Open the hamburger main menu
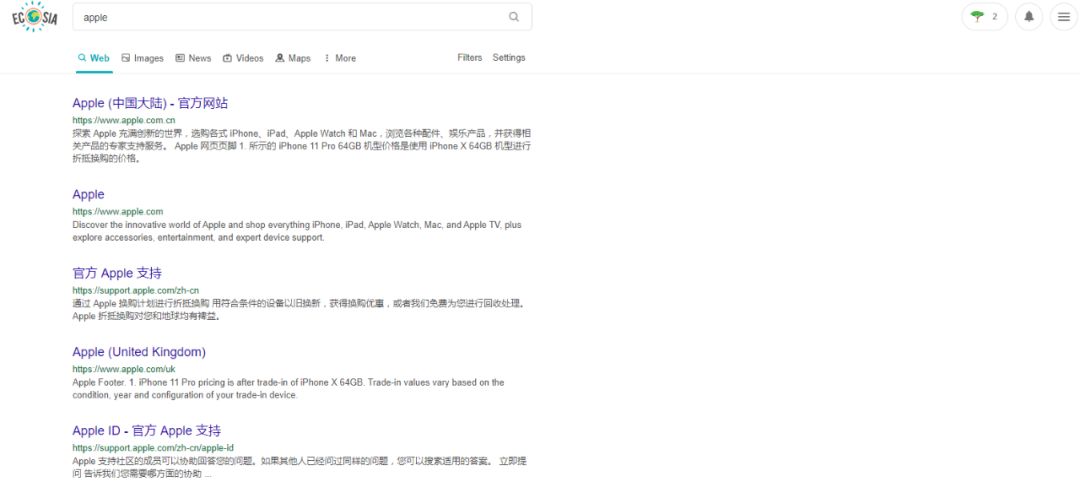 click(1064, 17)
